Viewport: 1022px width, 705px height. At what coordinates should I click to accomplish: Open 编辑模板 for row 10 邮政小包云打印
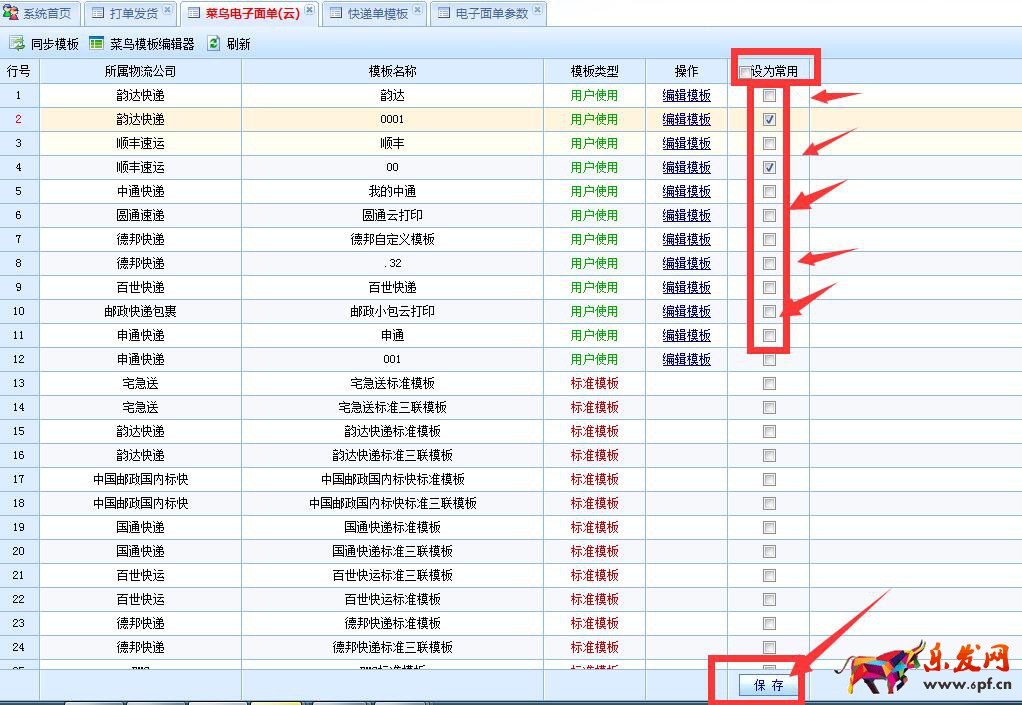point(686,312)
